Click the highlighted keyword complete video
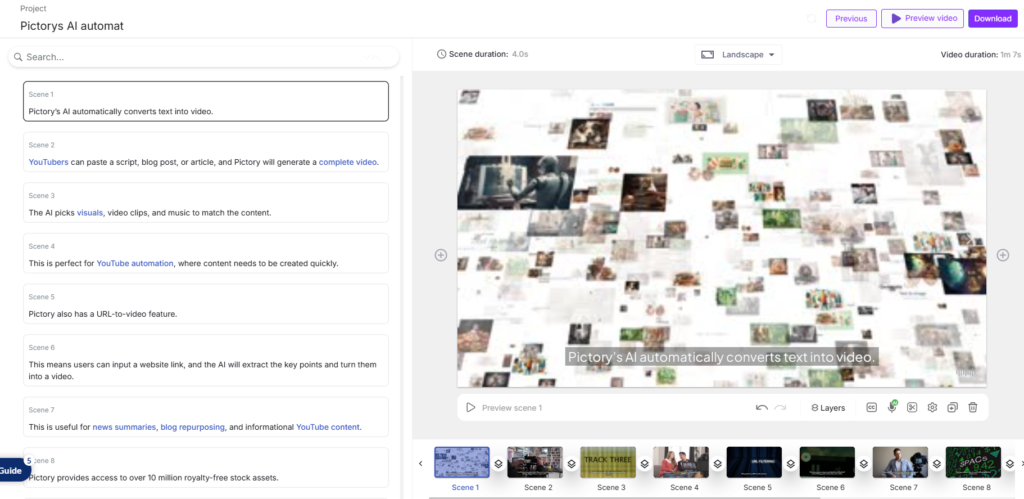The height and width of the screenshot is (499, 1024). coord(347,162)
